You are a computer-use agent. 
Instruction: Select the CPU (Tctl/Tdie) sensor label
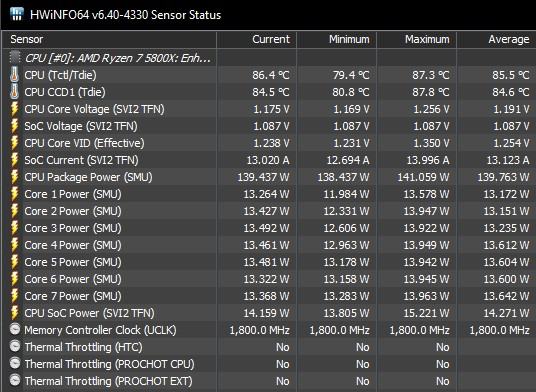[x=60, y=75]
